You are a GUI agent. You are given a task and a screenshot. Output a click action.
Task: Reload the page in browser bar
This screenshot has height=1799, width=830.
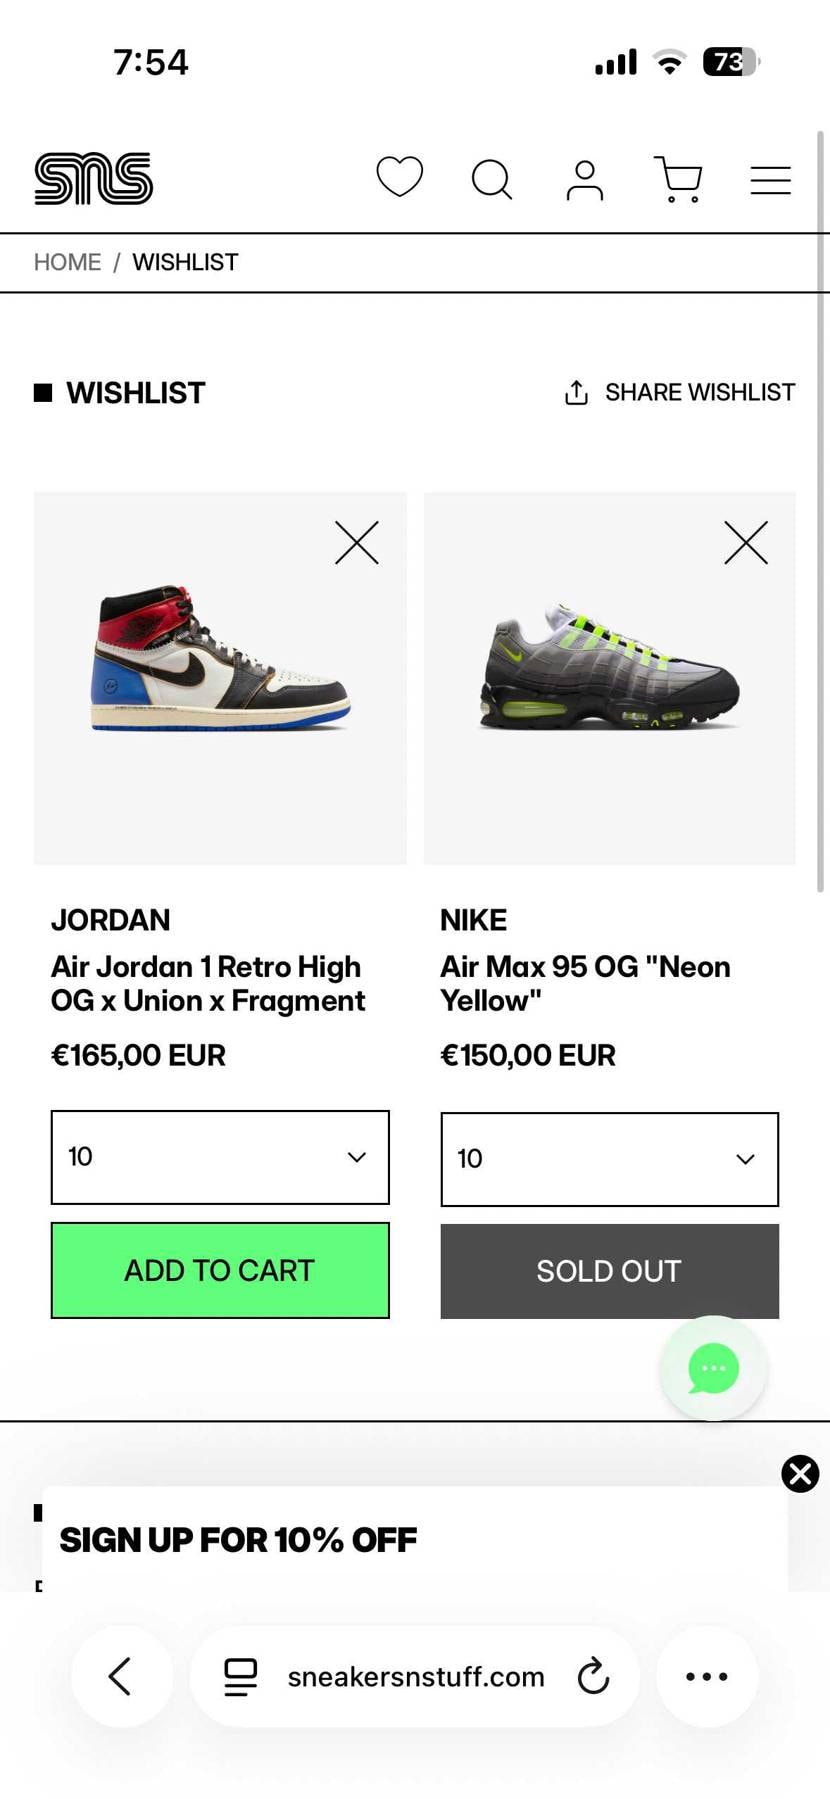point(593,1676)
